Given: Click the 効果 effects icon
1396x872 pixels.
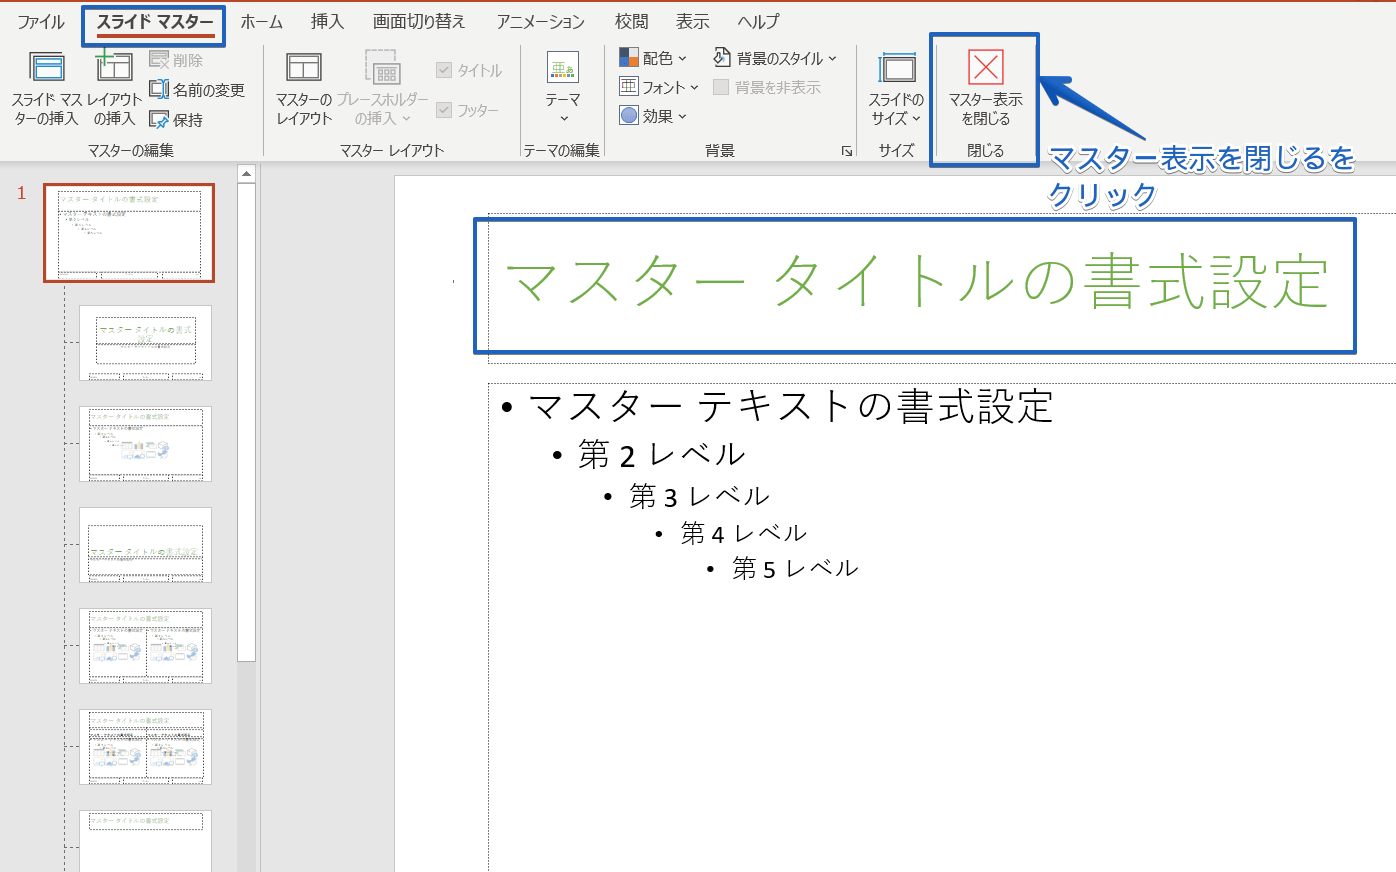Looking at the screenshot, I should 629,116.
